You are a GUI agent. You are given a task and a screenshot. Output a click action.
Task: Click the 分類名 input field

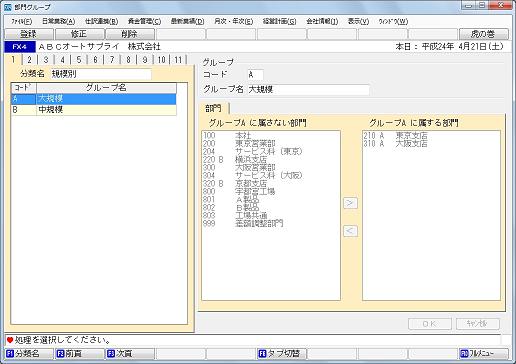click(x=101, y=74)
